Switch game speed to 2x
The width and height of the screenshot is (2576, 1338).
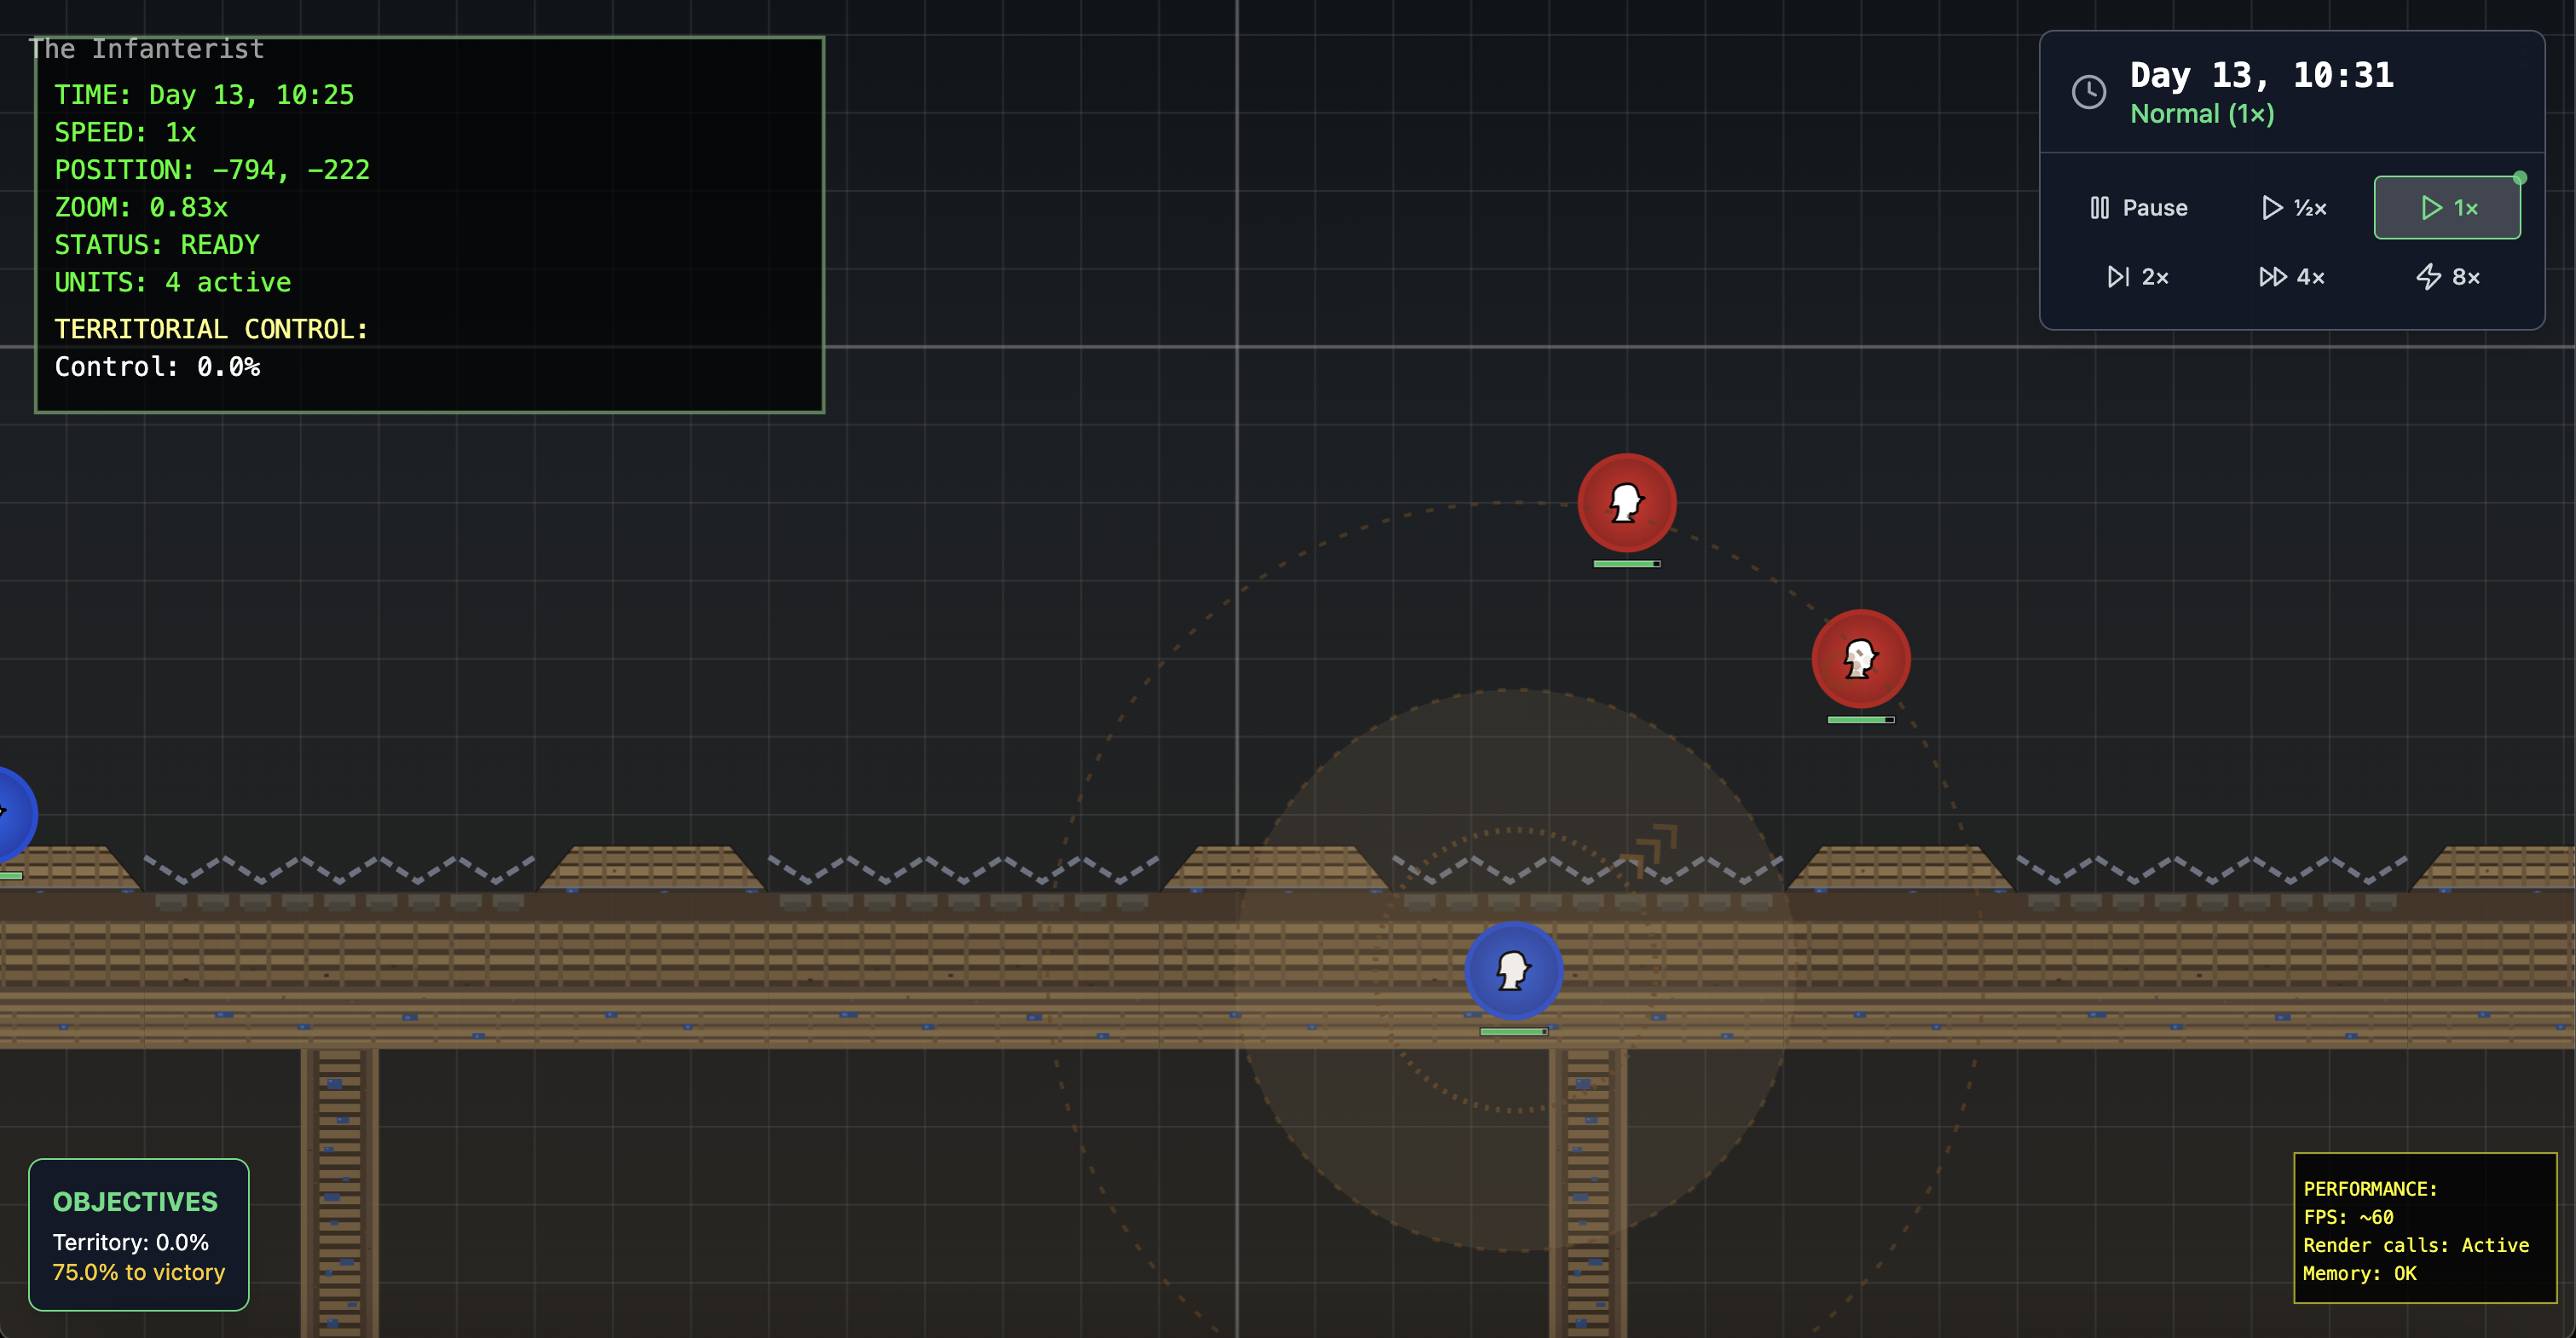(2138, 277)
